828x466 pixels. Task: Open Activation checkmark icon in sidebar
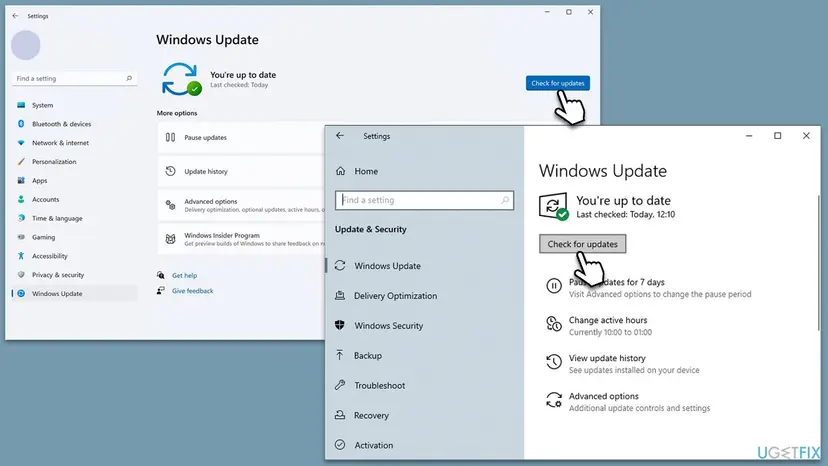pyautogui.click(x=340, y=445)
